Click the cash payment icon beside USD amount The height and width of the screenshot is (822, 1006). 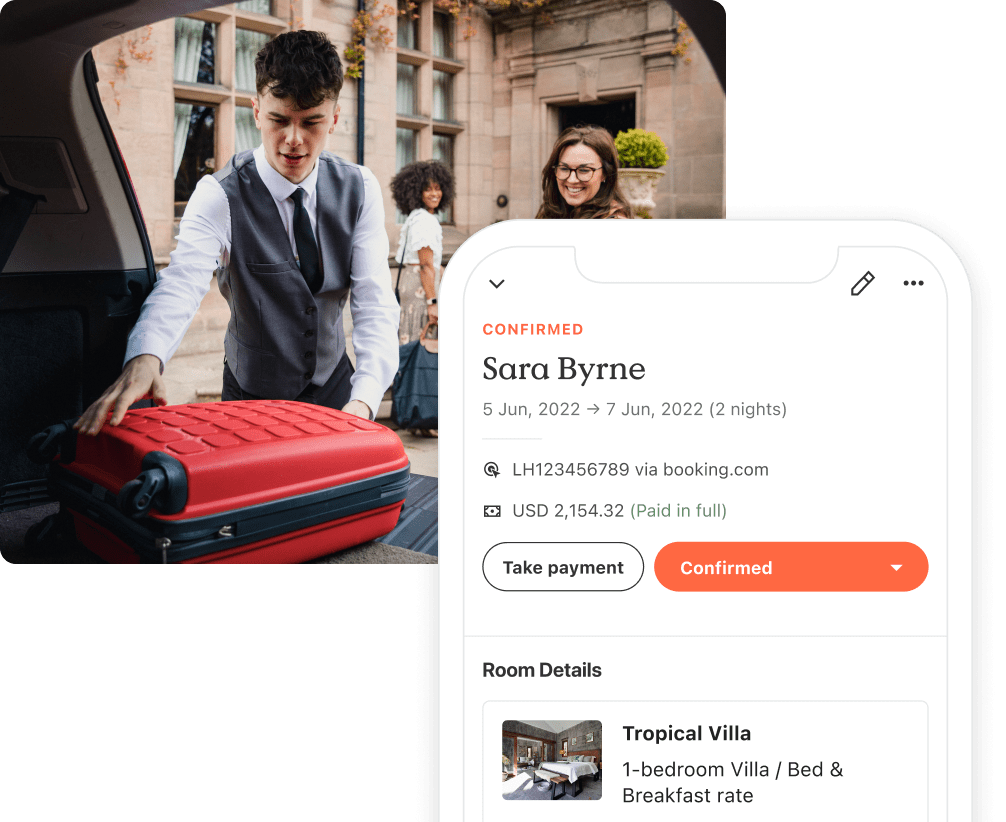pyautogui.click(x=492, y=511)
